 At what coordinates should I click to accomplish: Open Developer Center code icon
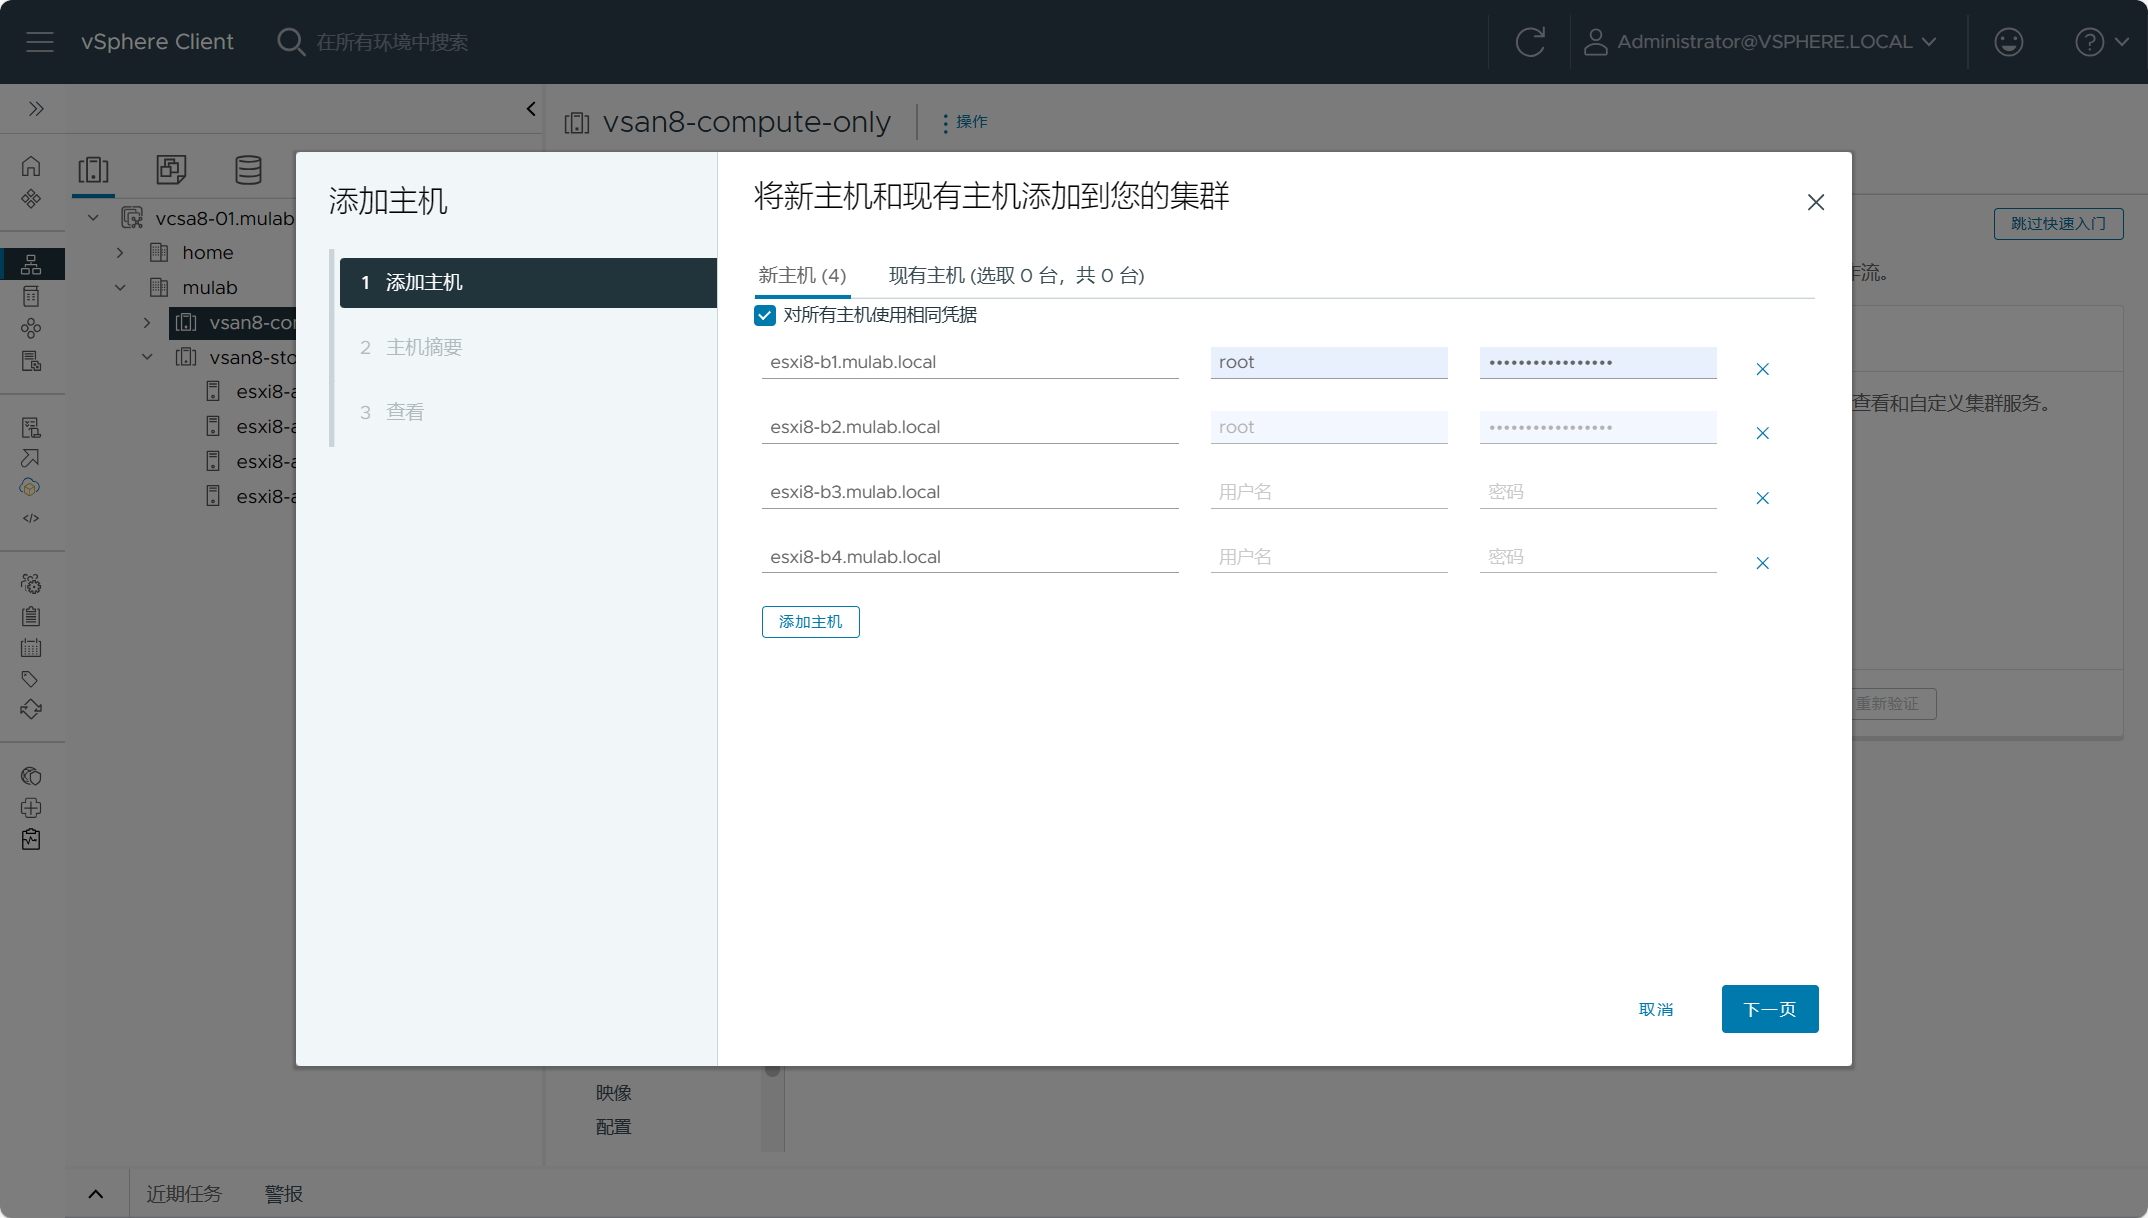[x=31, y=518]
